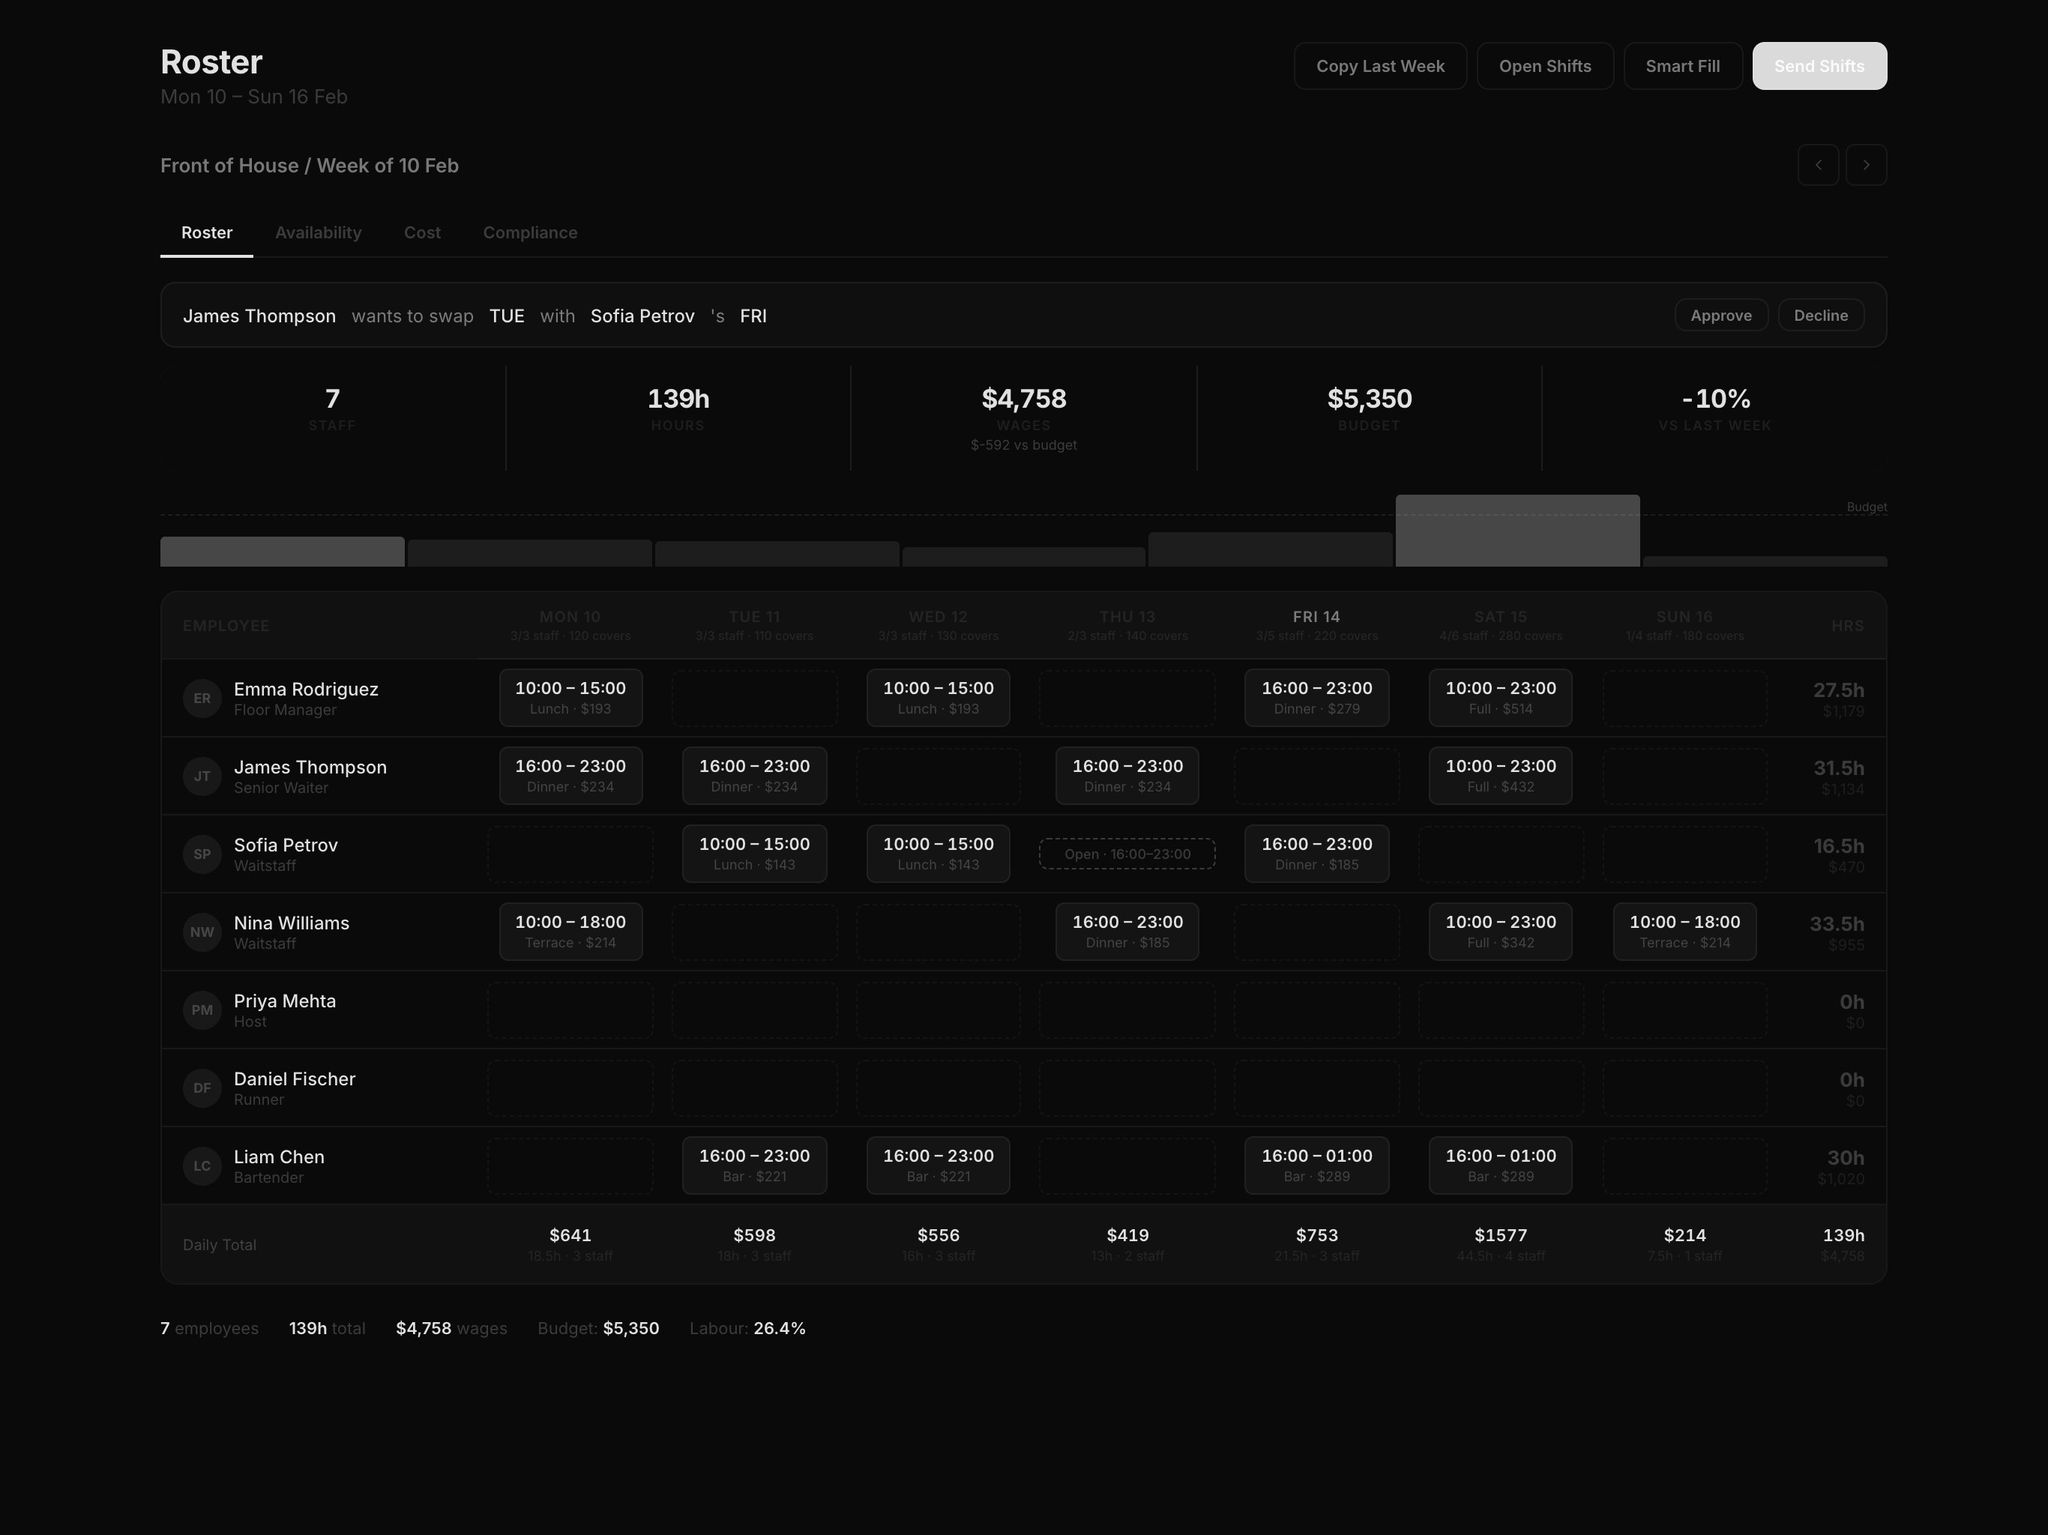
Task: Click James Thompson's JT avatar
Action: point(202,776)
